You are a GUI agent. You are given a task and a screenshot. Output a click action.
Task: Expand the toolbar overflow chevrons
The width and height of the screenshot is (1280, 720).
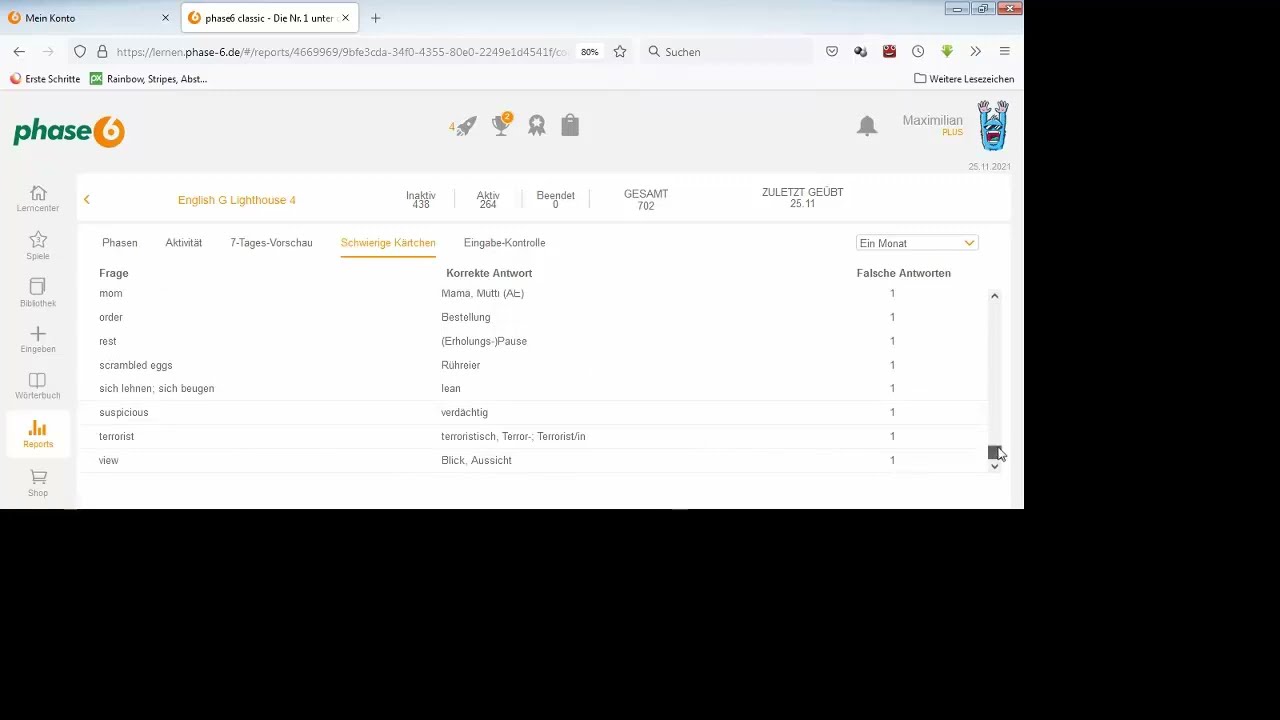975,52
